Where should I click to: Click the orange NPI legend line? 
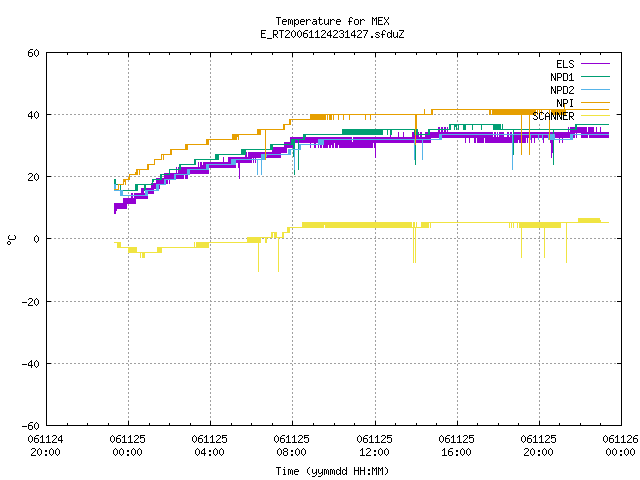(595, 103)
